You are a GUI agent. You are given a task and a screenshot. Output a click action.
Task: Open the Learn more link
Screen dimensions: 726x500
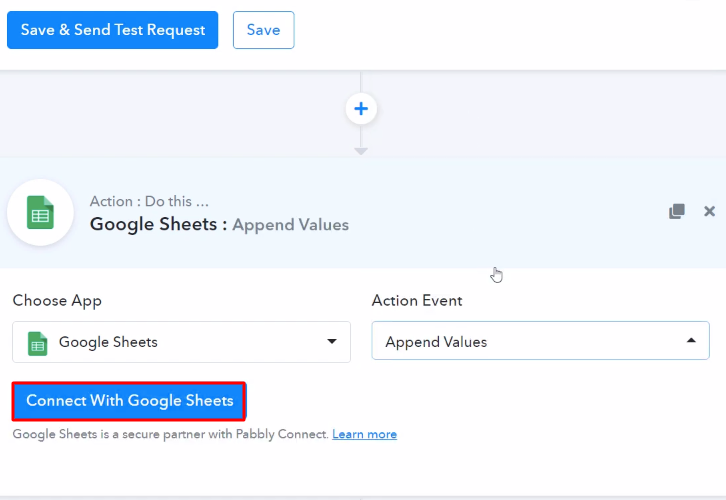coord(364,434)
